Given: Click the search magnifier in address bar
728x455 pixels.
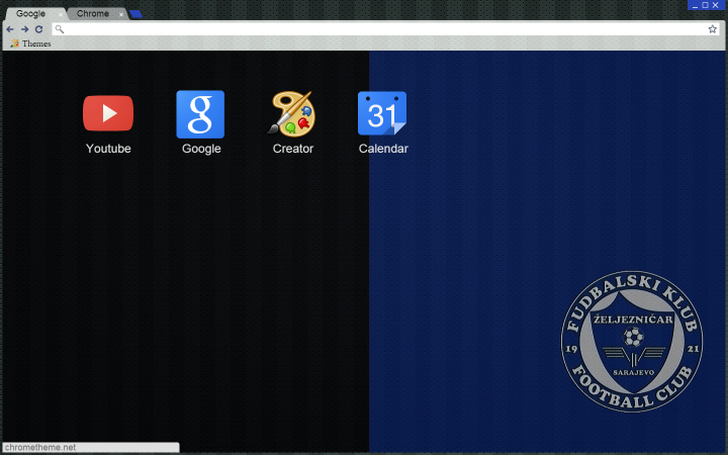Looking at the screenshot, I should [59, 29].
